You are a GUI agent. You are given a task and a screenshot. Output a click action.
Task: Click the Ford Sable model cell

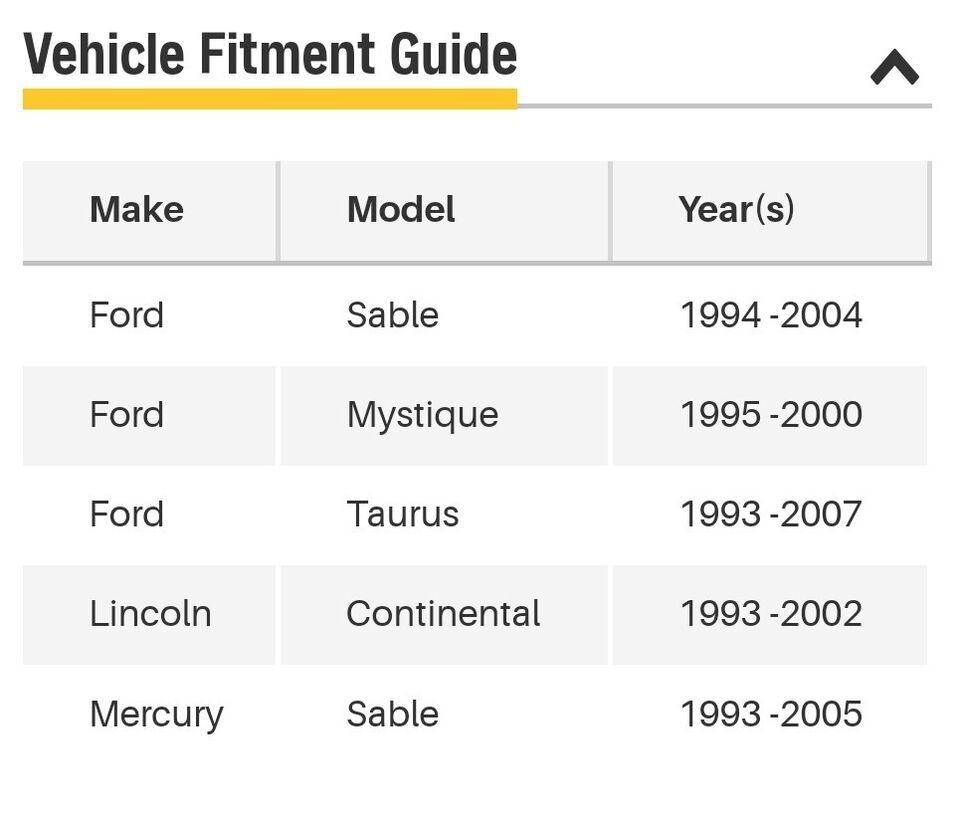coord(392,315)
